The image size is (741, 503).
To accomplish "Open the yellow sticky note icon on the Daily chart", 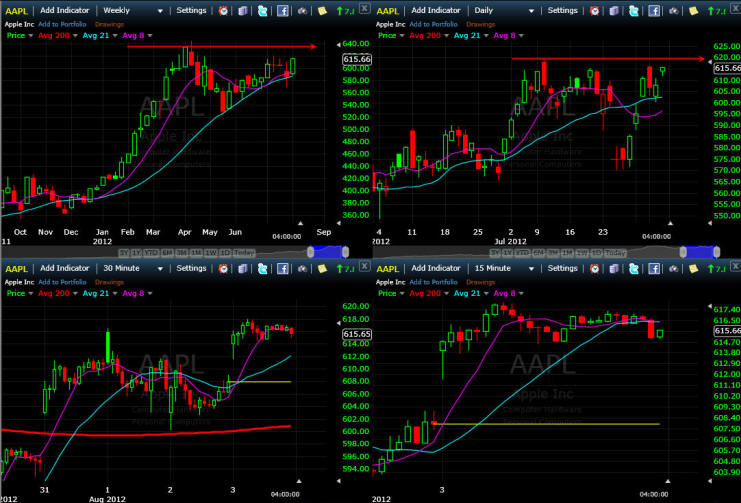I will pyautogui.click(x=693, y=10).
